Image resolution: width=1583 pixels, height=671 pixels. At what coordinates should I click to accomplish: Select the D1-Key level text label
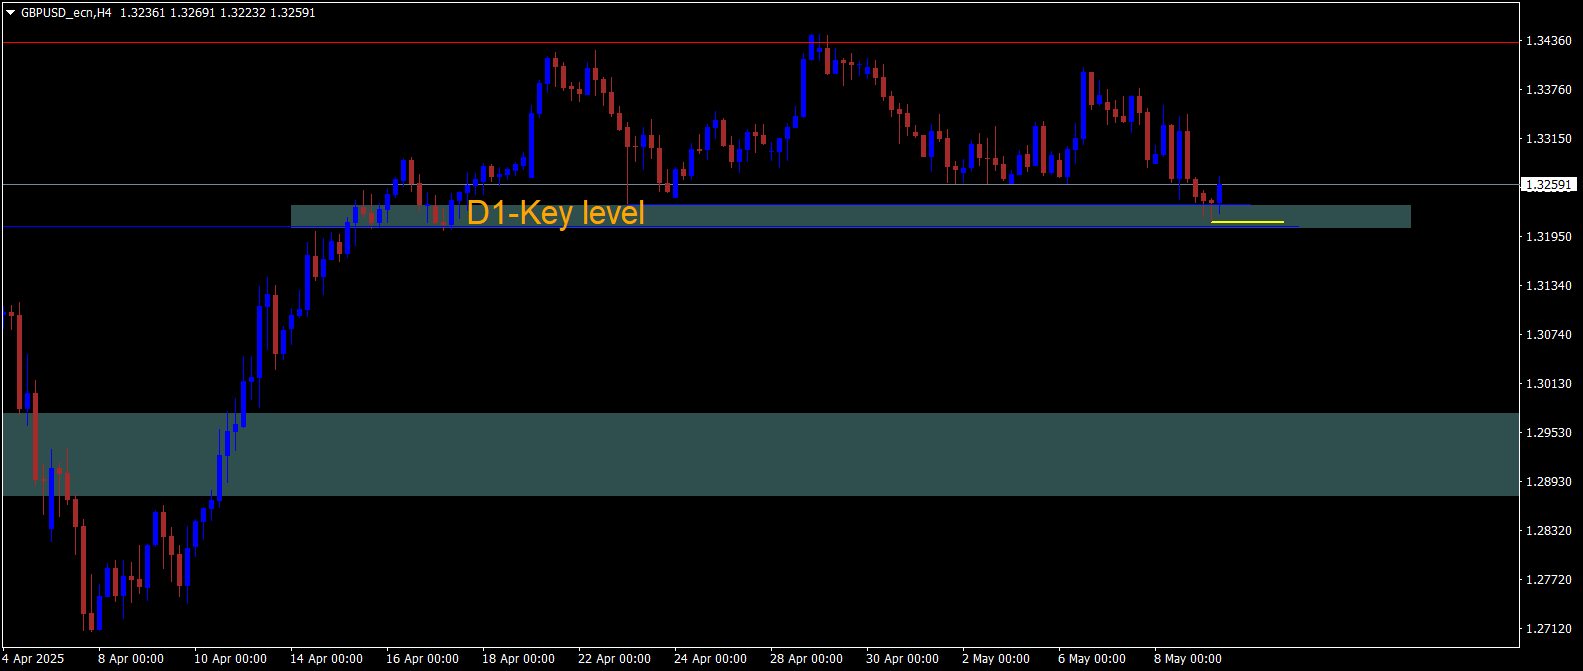556,213
